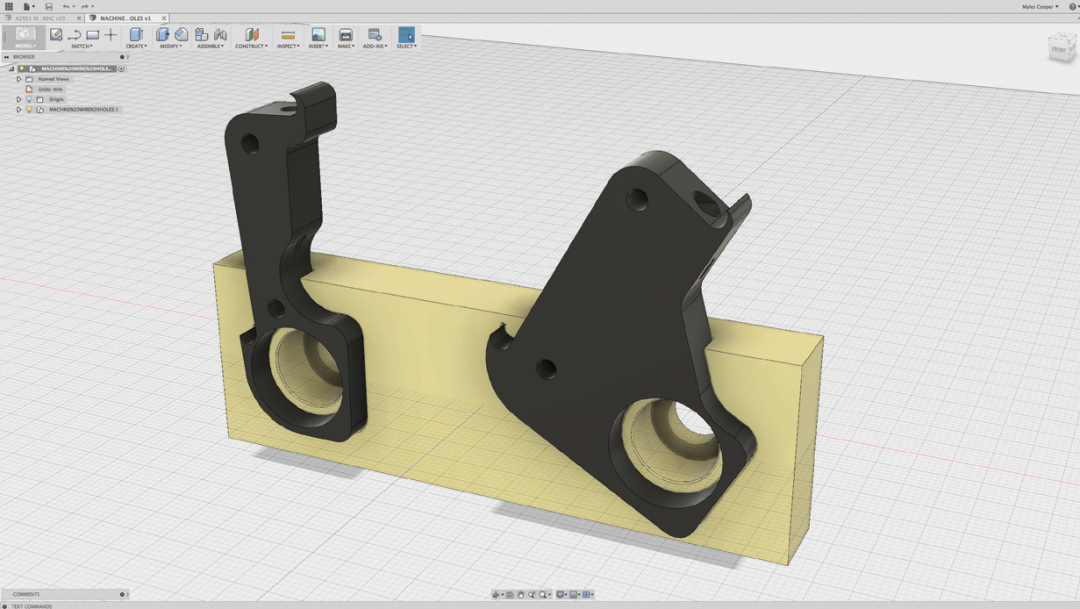This screenshot has width=1080, height=609.
Task: Open the MODEL workspace dropdown
Action: pos(25,37)
